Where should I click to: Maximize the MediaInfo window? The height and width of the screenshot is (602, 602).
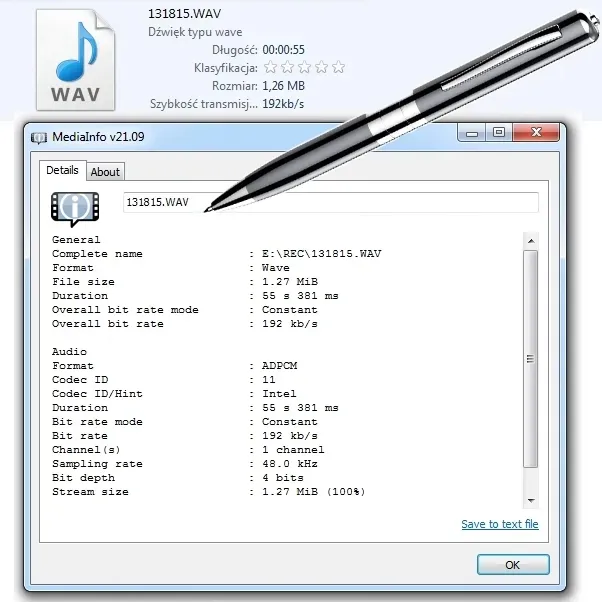click(499, 133)
